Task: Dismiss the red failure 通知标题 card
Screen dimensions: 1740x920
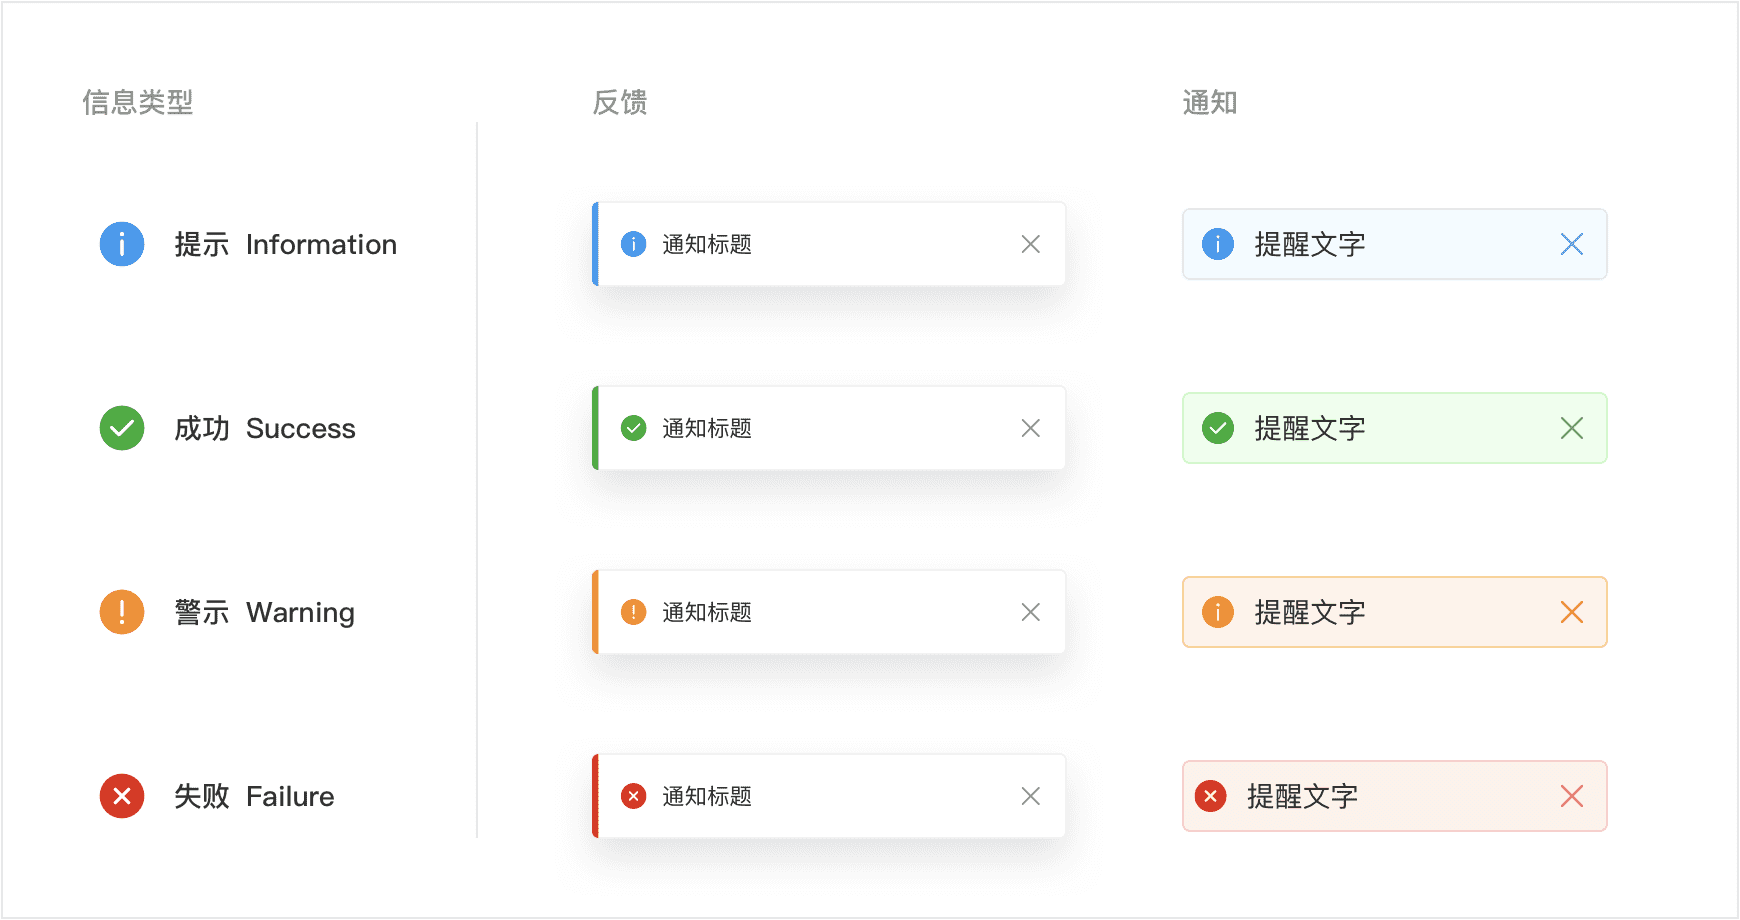Action: 1031,796
